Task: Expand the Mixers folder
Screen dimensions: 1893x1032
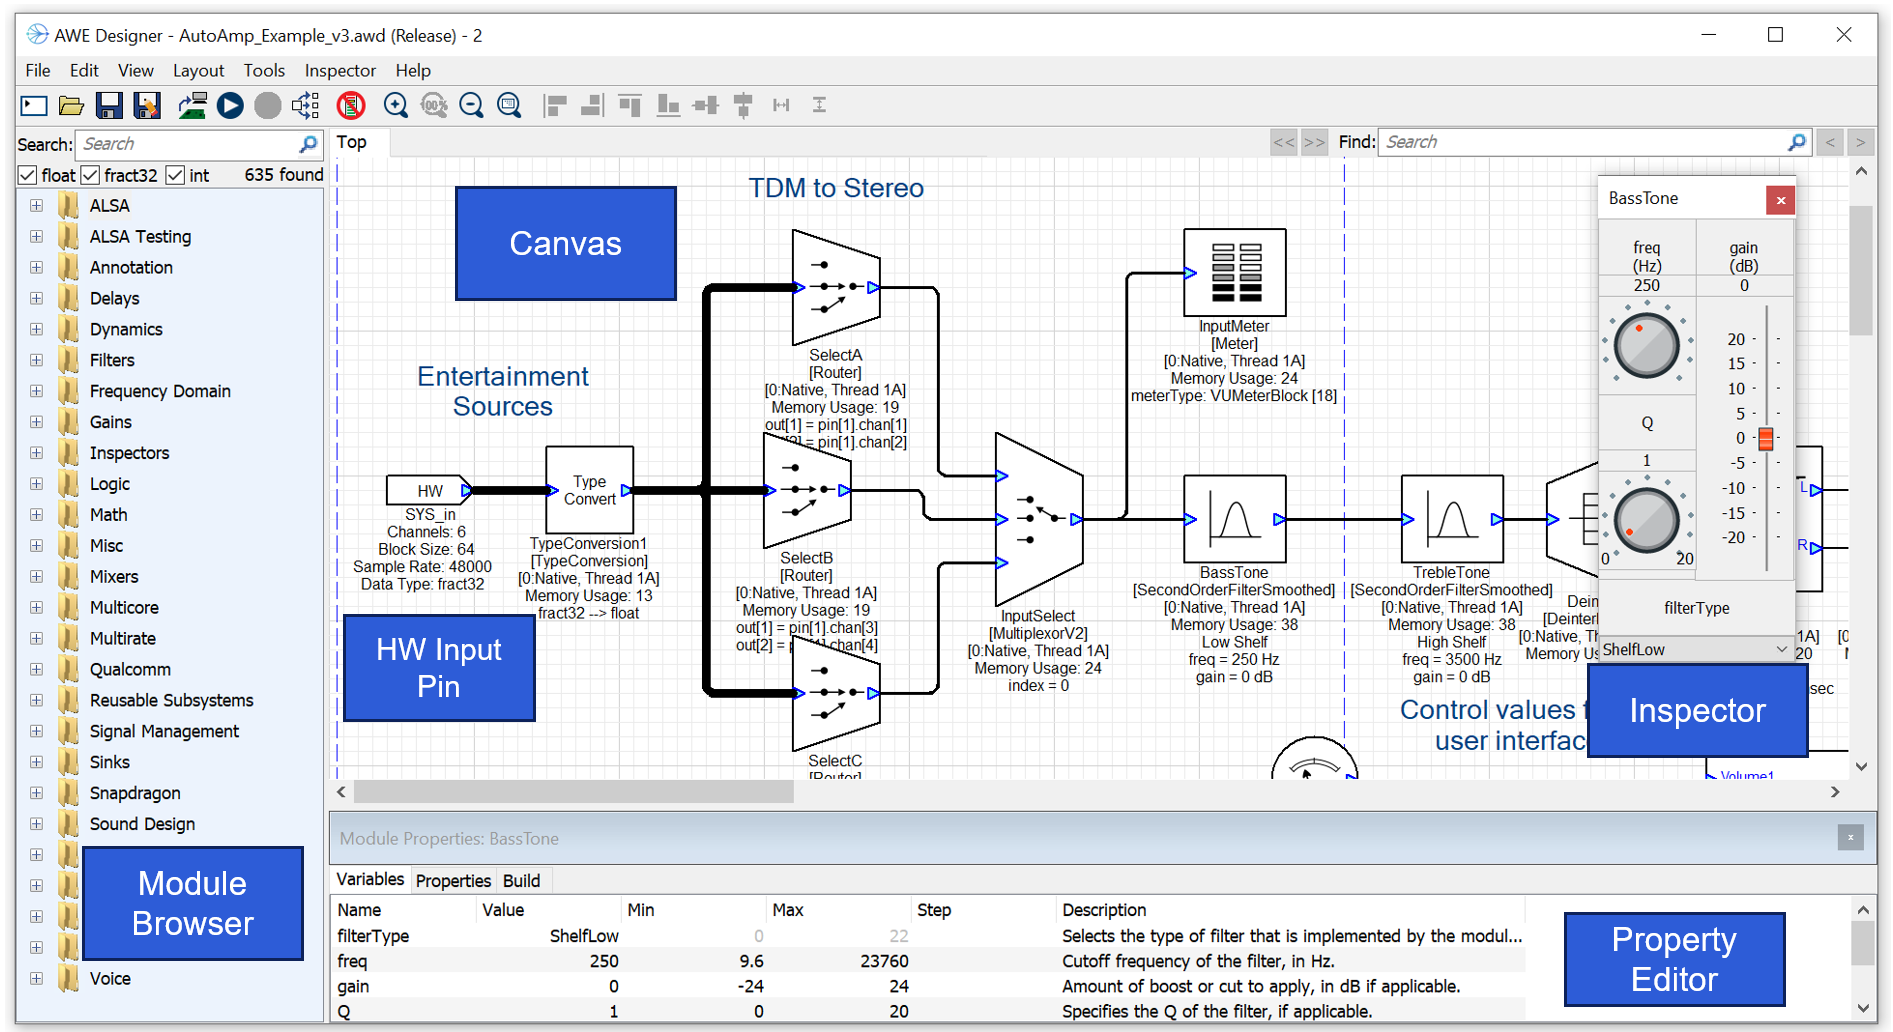Action: [36, 576]
